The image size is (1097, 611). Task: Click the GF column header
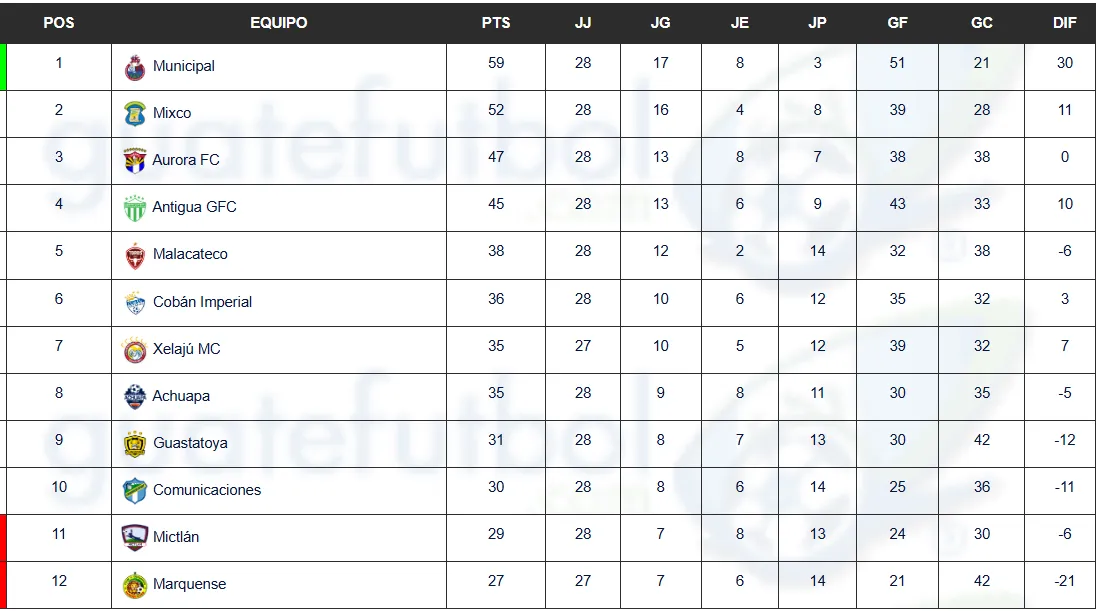897,23
